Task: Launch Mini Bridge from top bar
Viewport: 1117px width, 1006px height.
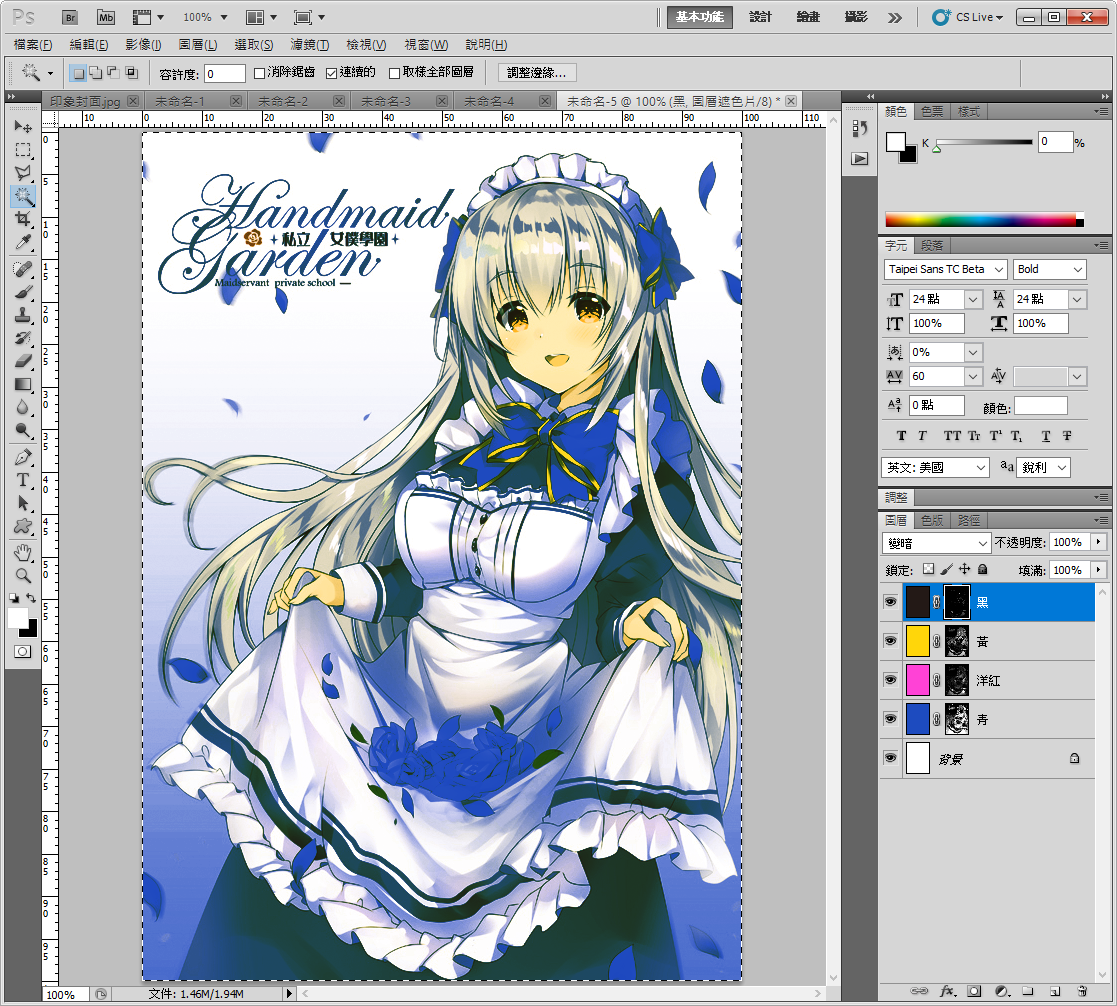Action: pos(105,17)
